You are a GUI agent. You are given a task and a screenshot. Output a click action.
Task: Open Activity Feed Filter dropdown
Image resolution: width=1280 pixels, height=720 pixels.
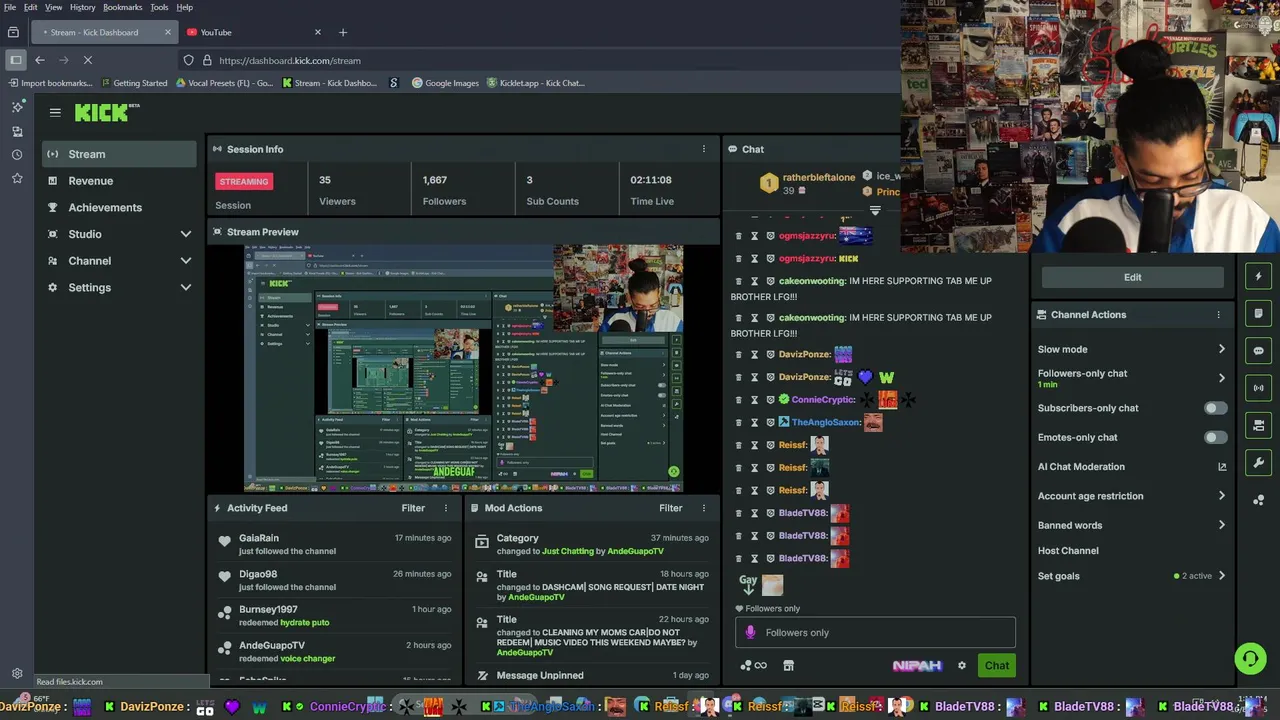click(x=413, y=508)
